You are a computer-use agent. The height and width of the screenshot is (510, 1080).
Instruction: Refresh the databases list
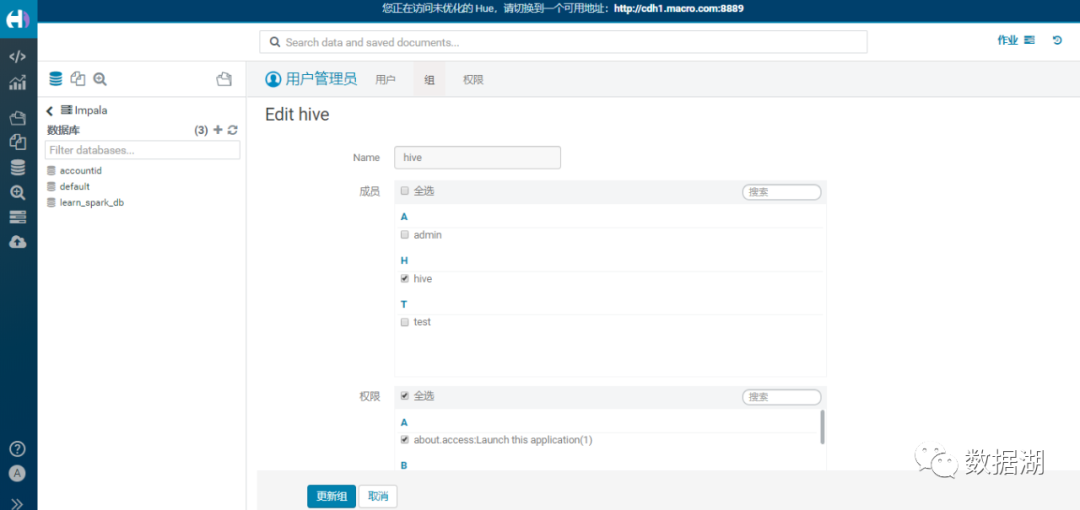[x=233, y=130]
